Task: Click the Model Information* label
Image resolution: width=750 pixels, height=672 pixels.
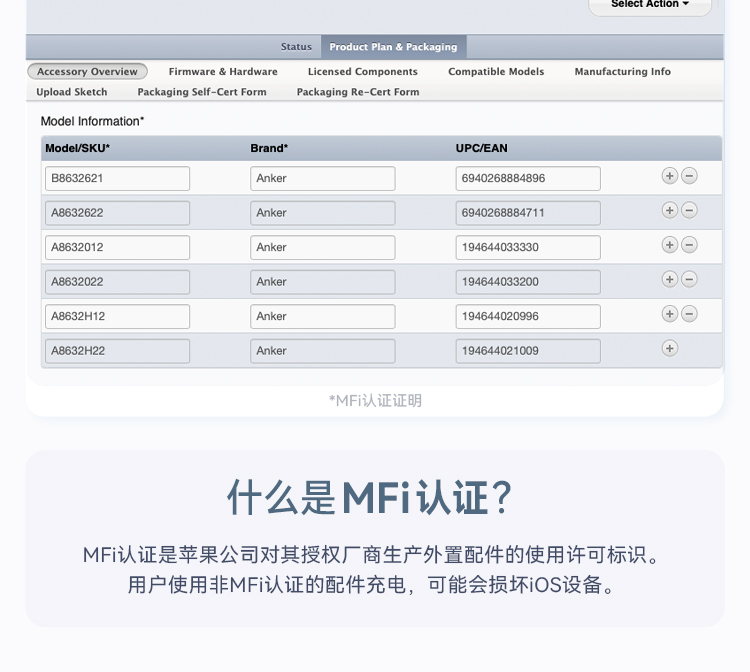Action: 92,121
